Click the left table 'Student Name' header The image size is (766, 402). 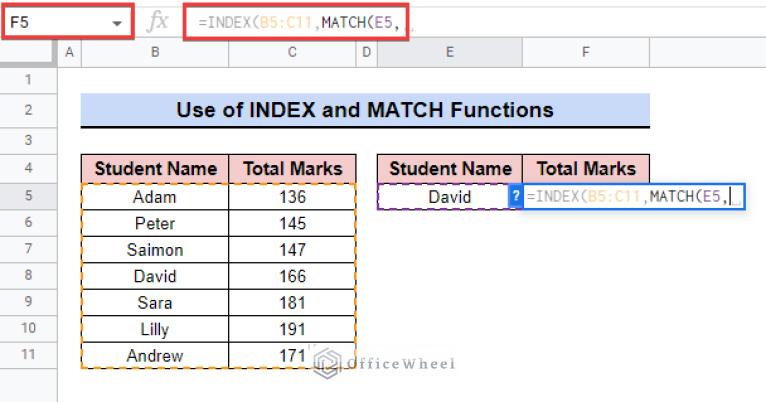[155, 169]
